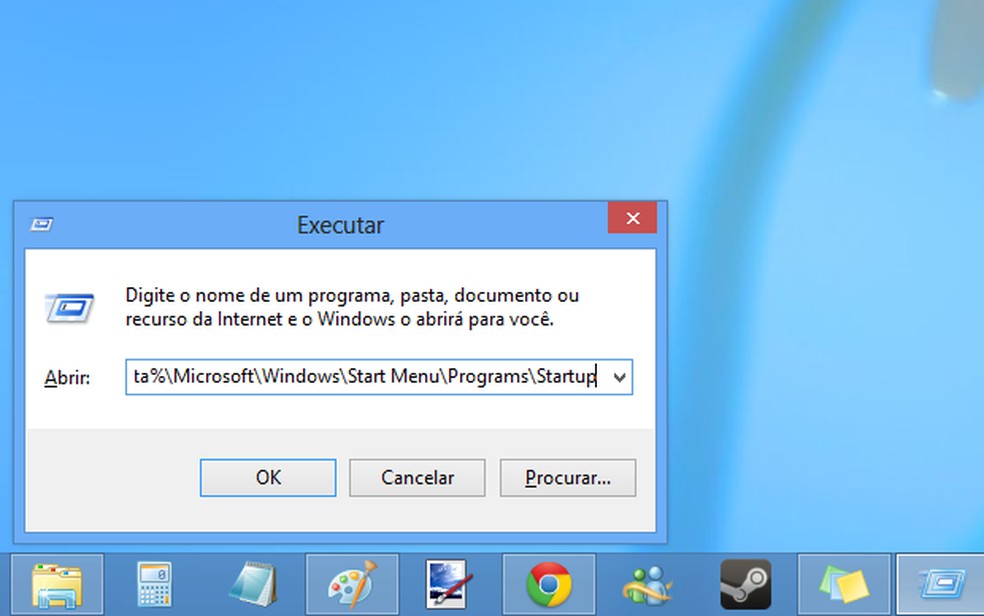This screenshot has width=984, height=616.
Task: Launch Steam from the taskbar
Action: (x=746, y=585)
